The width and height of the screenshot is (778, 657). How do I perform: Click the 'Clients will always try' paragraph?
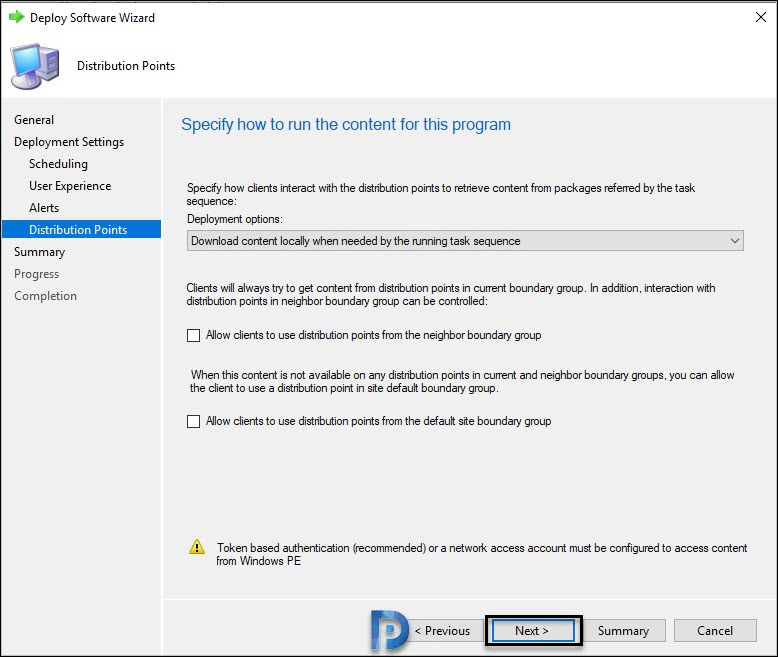[451, 294]
